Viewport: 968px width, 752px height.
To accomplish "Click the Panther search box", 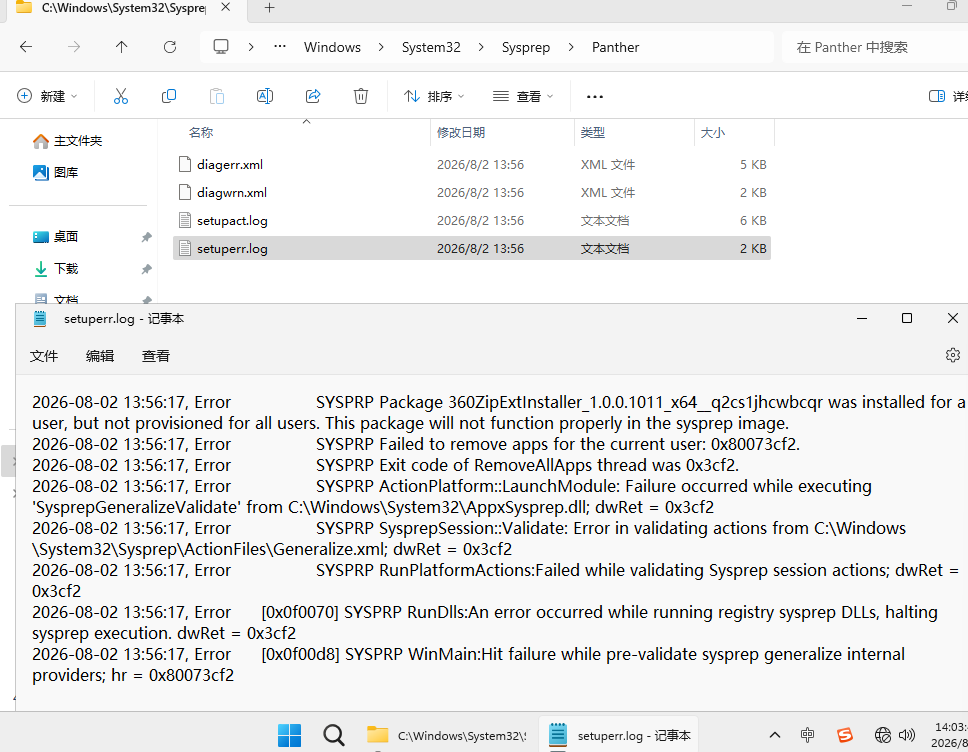I will click(875, 47).
